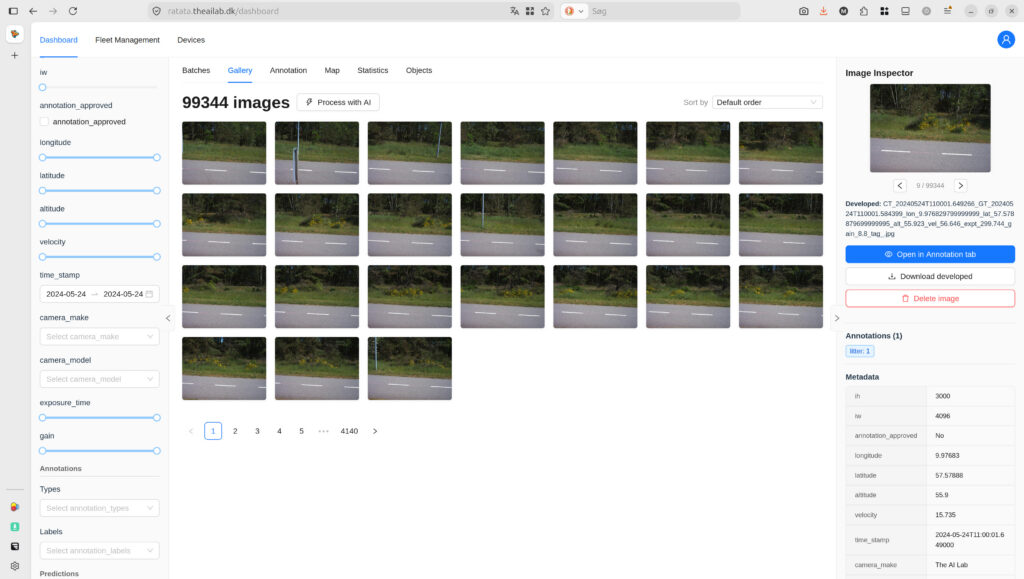Open the pinned tab icon in sidebar
Screen dimensions: 1024x579
14,34
